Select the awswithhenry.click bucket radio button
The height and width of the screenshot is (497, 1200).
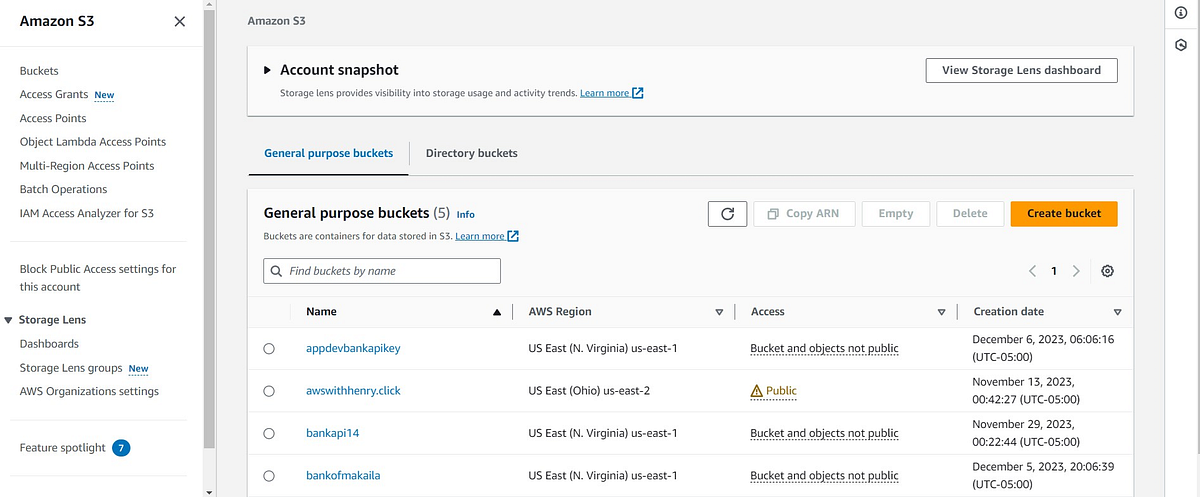[x=269, y=391]
